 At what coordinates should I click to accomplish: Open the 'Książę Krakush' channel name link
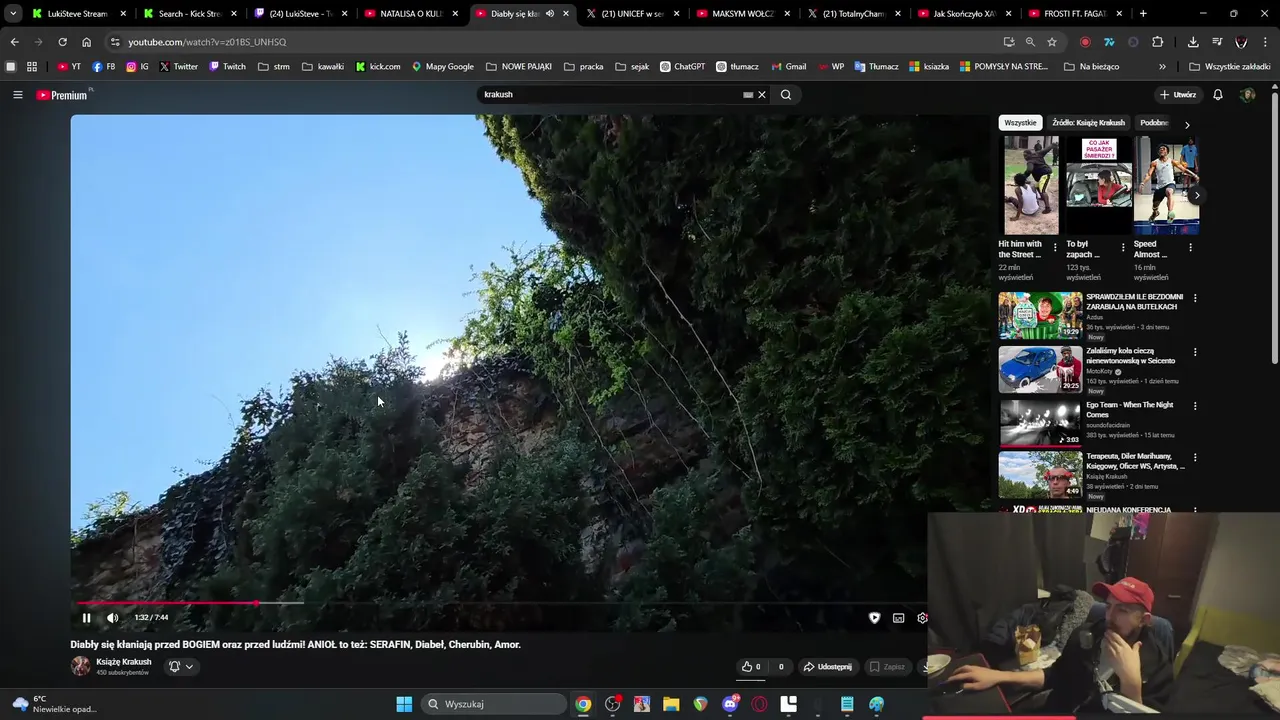pyautogui.click(x=124, y=662)
